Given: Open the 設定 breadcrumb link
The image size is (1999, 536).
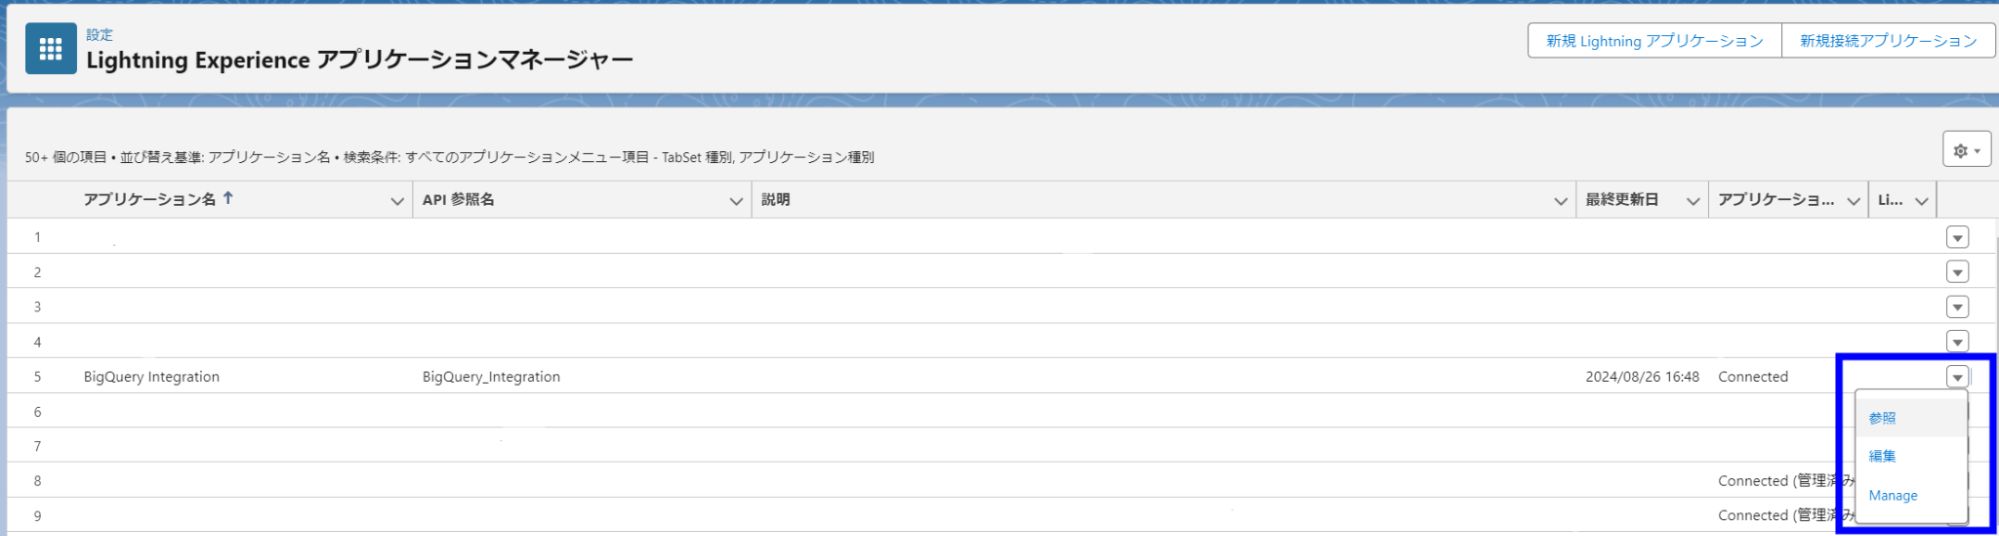Looking at the screenshot, I should 99,34.
